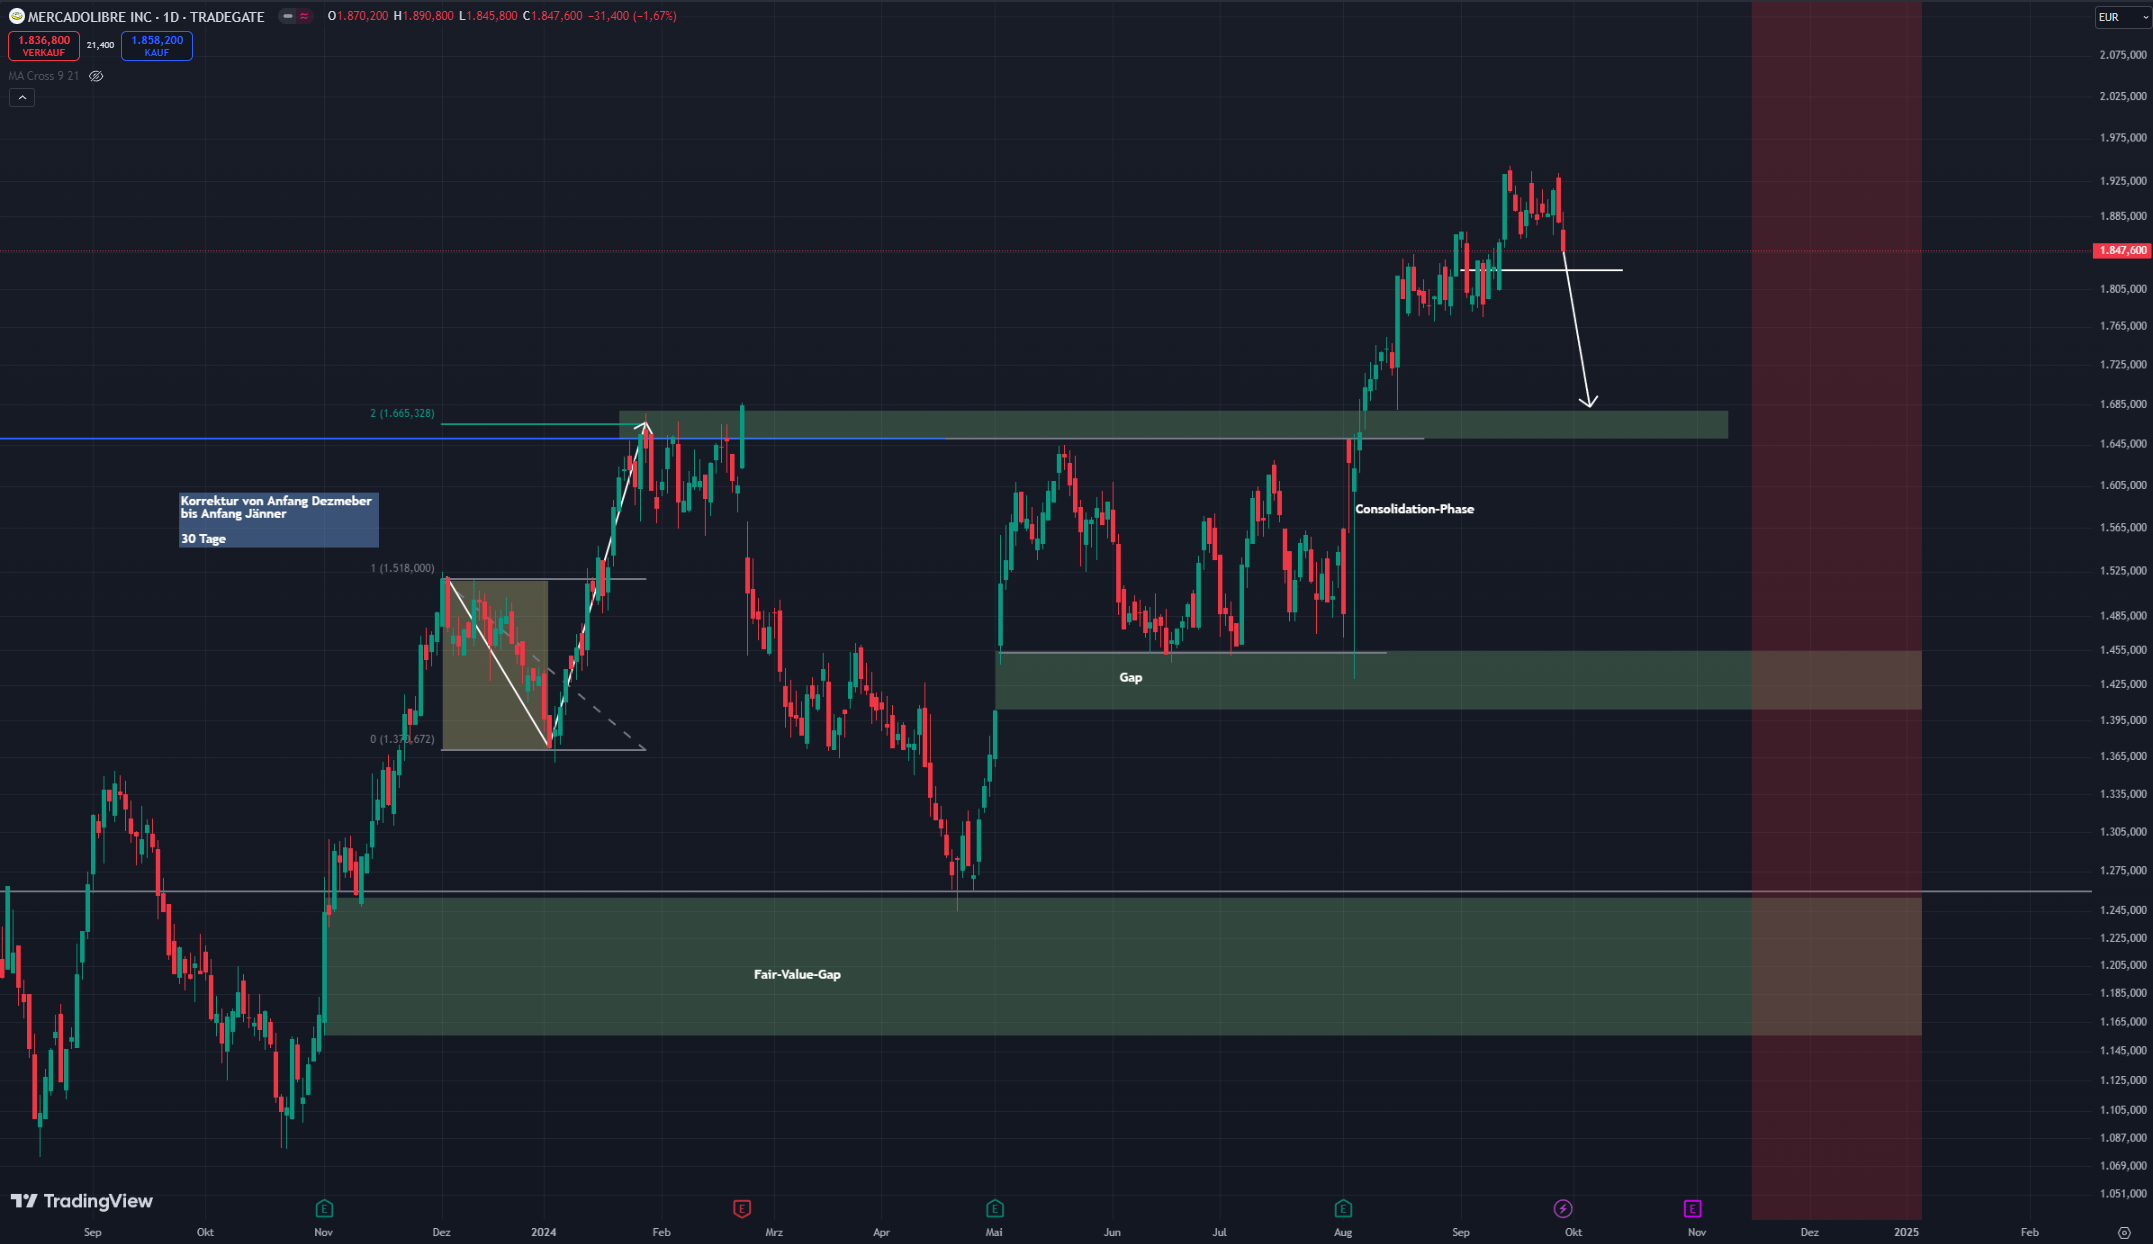
Task: Select the Gap text label
Action: [x=1130, y=677]
